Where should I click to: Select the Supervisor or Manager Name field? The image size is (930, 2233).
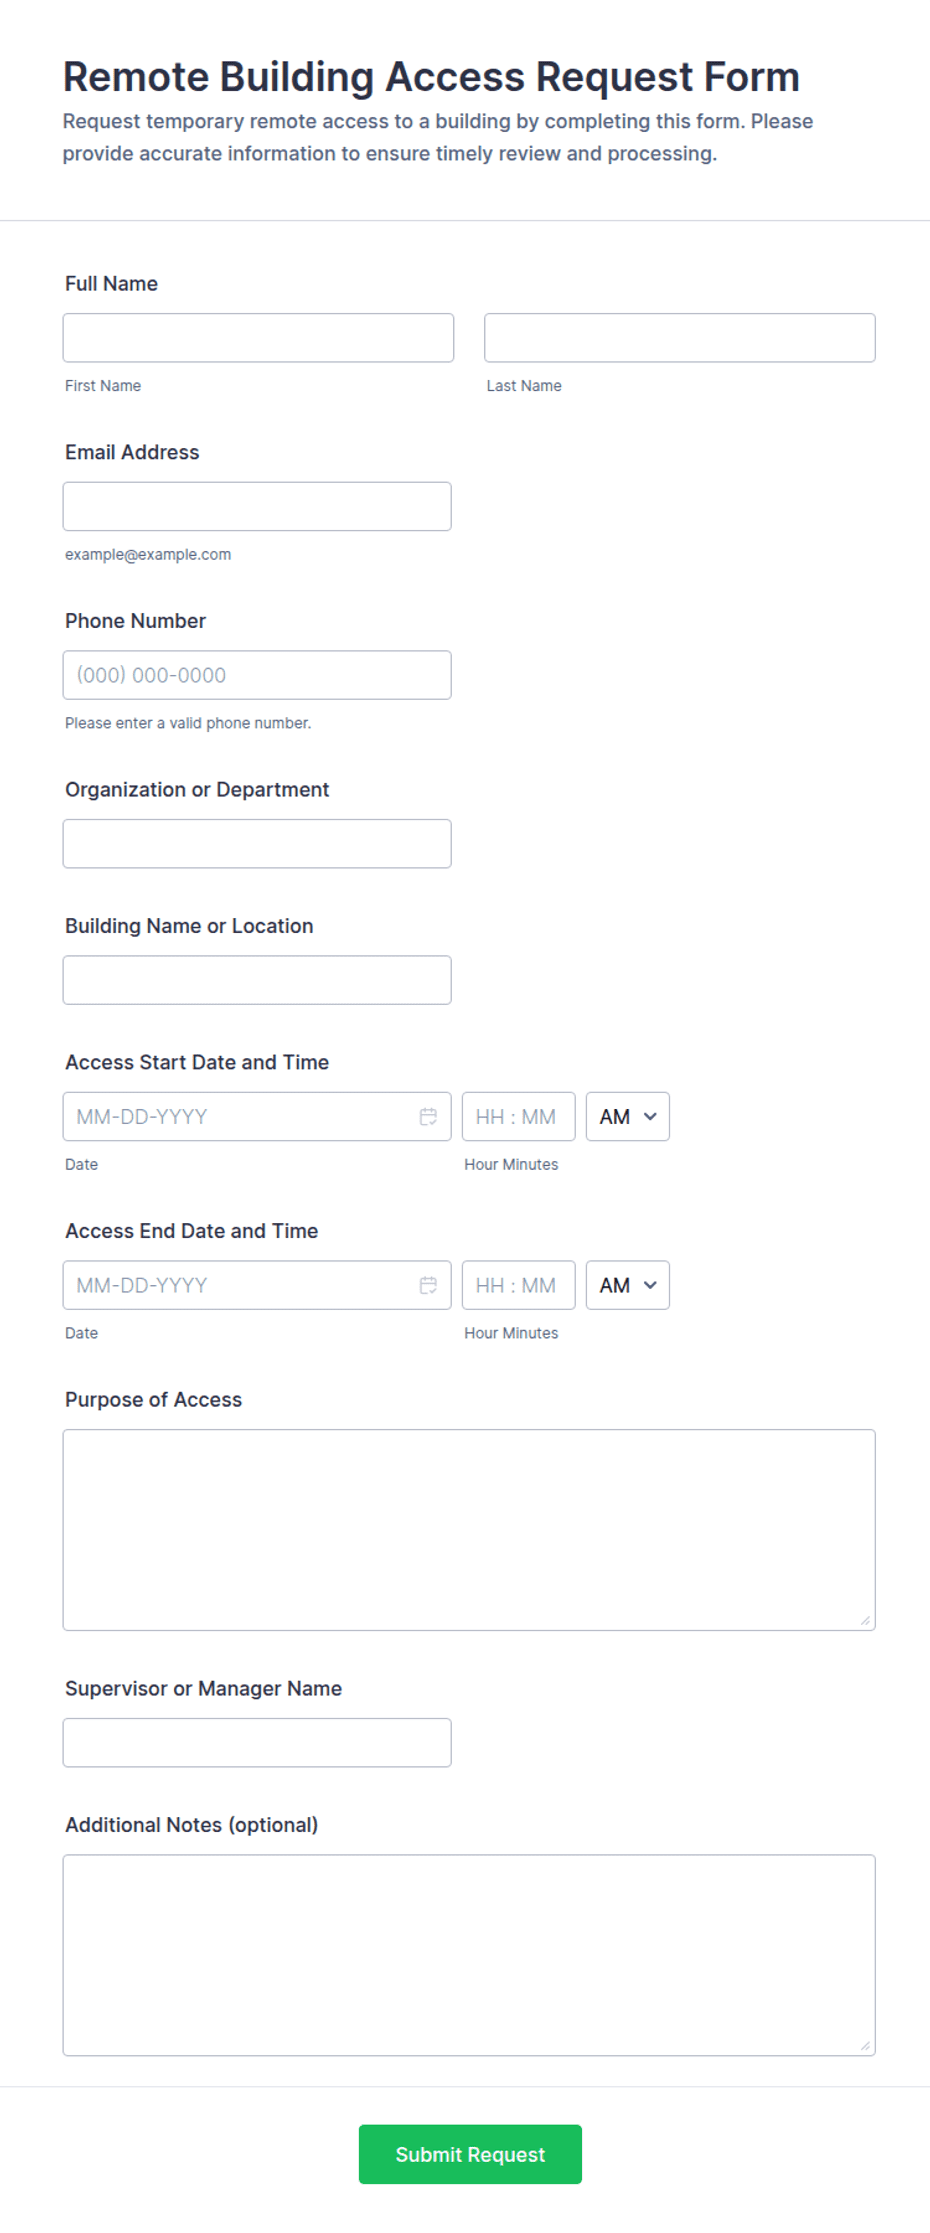(257, 1742)
